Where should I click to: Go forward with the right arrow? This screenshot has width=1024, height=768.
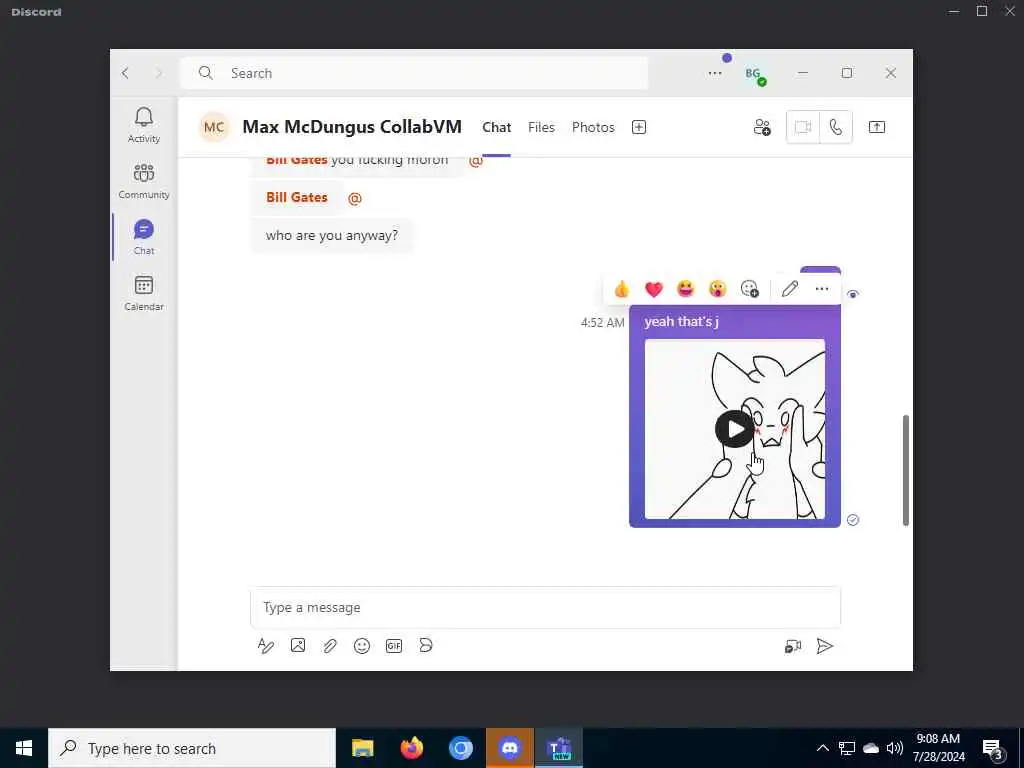(x=158, y=73)
